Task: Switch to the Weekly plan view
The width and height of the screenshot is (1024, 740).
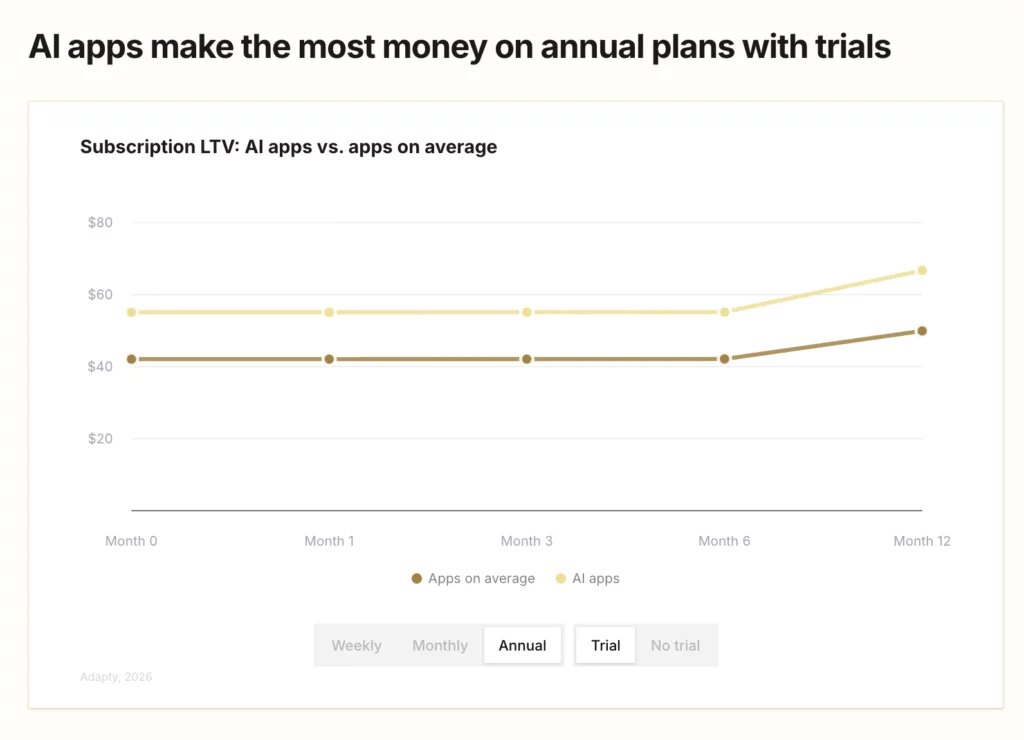Action: (x=356, y=645)
